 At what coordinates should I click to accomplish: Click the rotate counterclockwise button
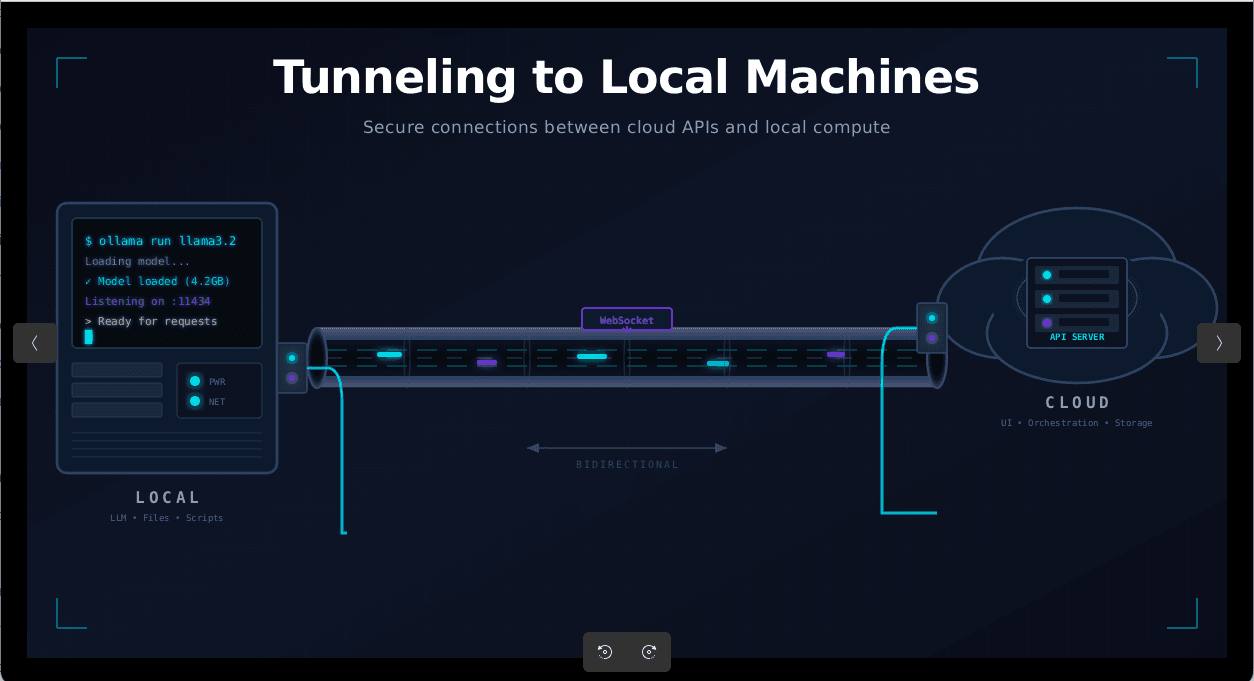pos(604,652)
